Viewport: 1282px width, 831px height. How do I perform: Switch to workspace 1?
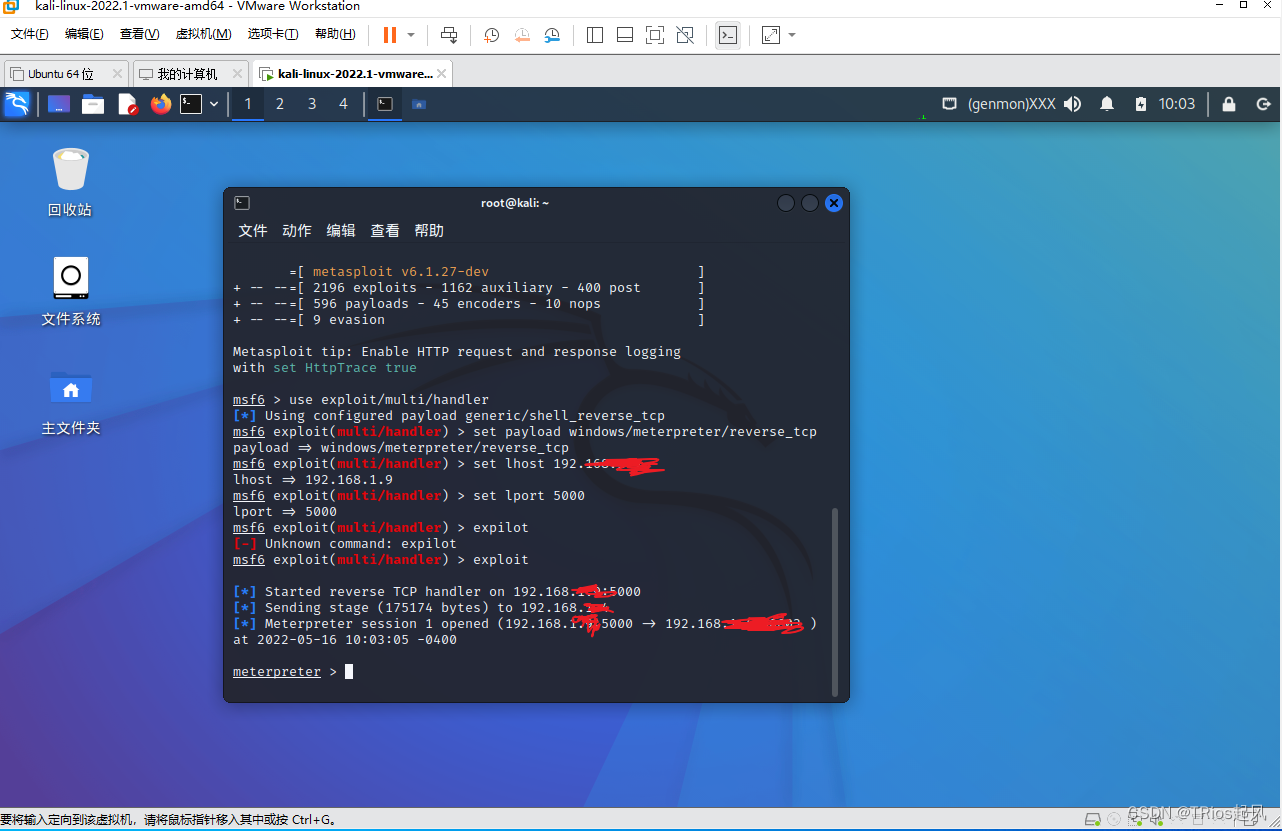[248, 104]
